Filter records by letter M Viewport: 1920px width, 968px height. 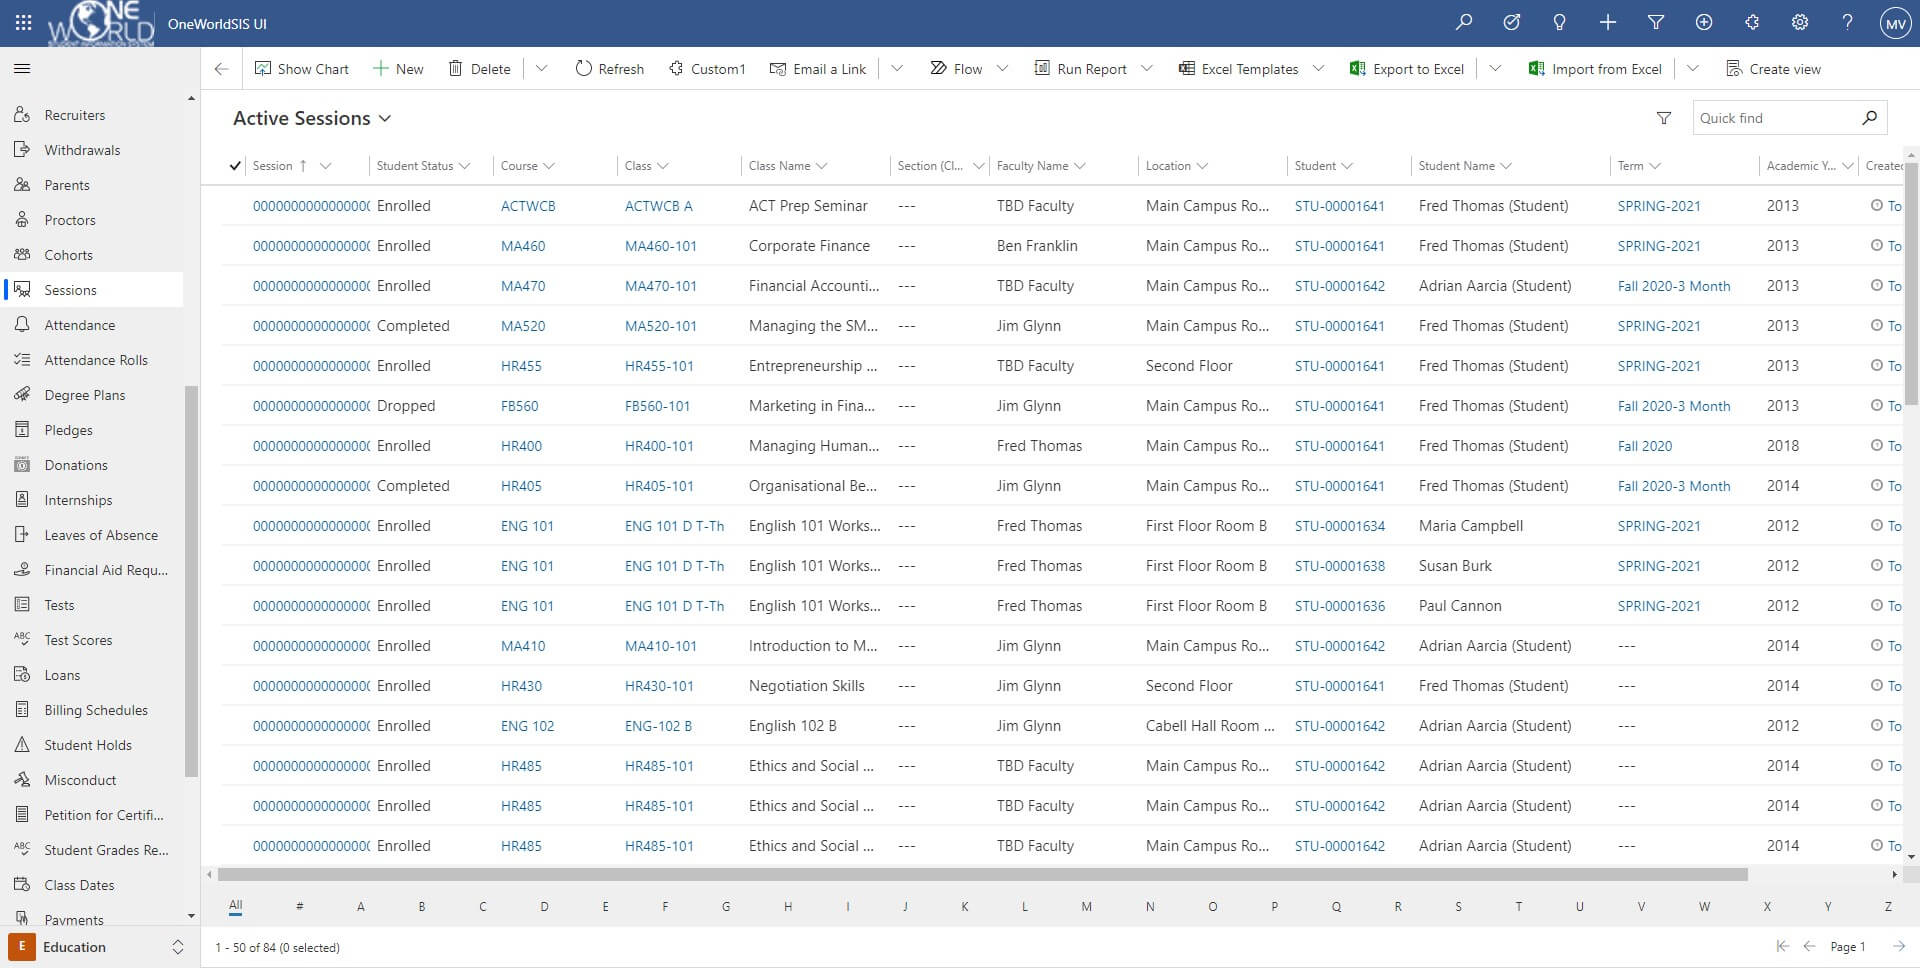pos(1086,907)
